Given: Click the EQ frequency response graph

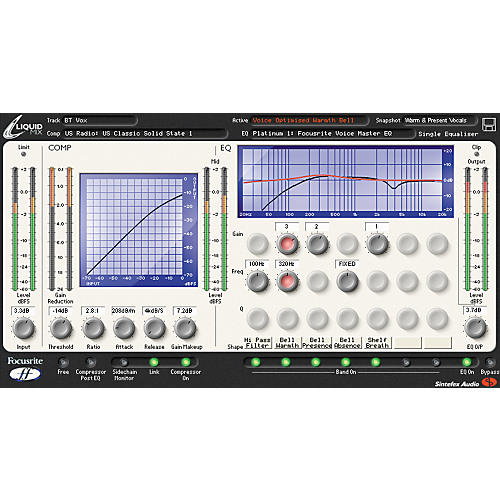Looking at the screenshot, I should [346, 182].
